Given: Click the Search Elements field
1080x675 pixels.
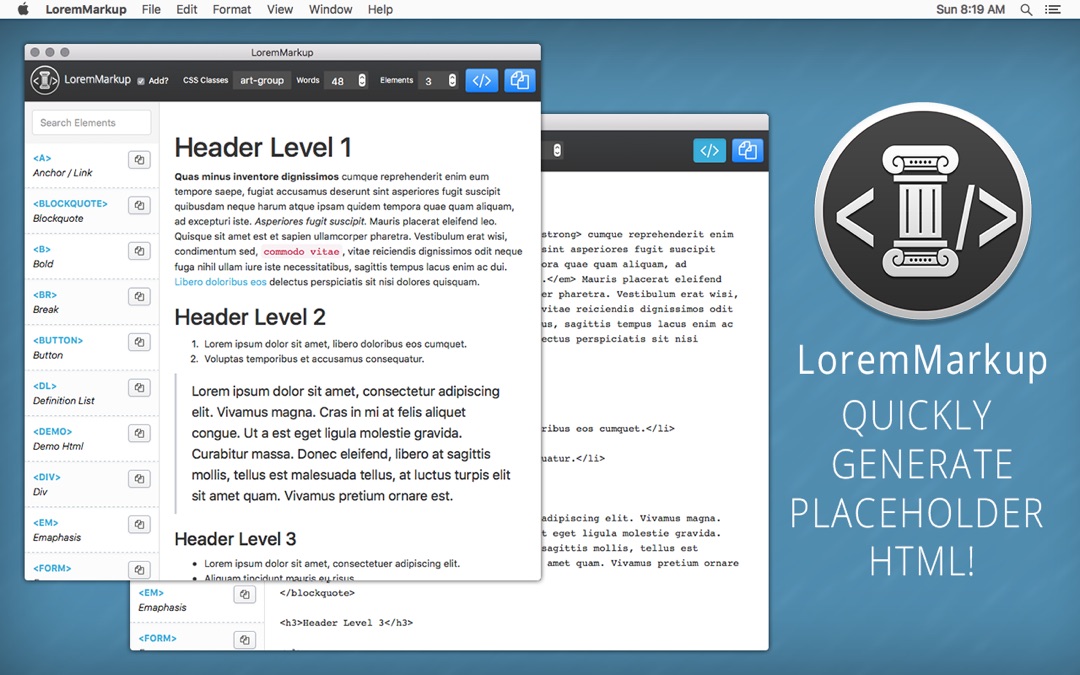Looking at the screenshot, I should pos(92,123).
